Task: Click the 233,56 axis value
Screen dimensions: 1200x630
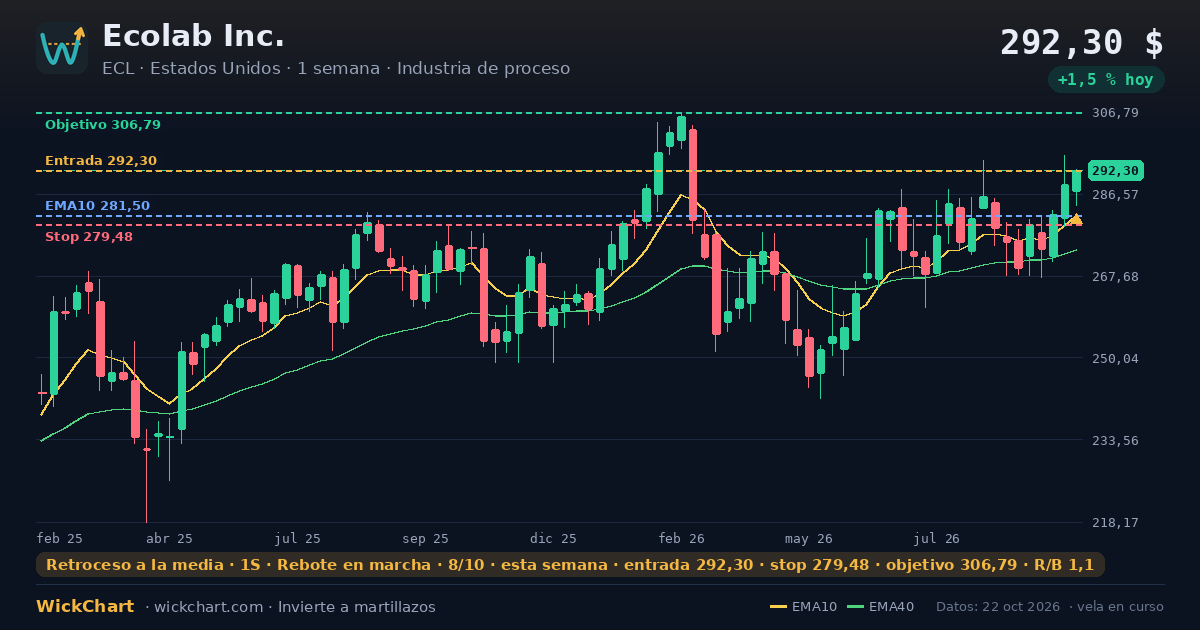Action: (1116, 440)
